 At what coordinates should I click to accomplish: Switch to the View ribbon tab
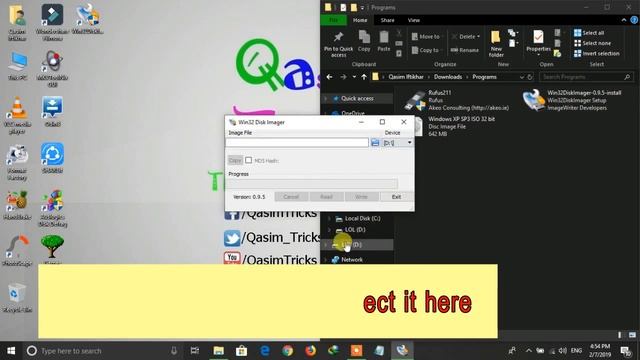(x=413, y=20)
